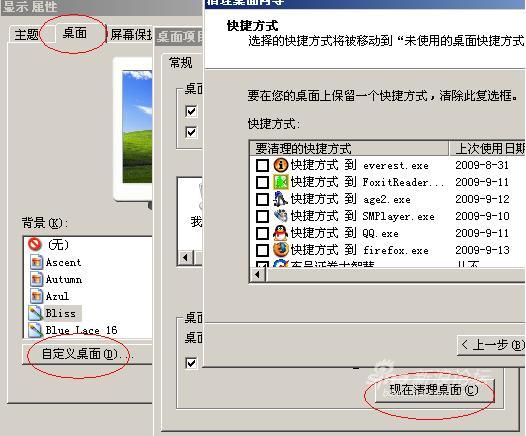Click the Bliss wallpaper preview monitor
This screenshot has height=436, width=526.
pos(134,129)
